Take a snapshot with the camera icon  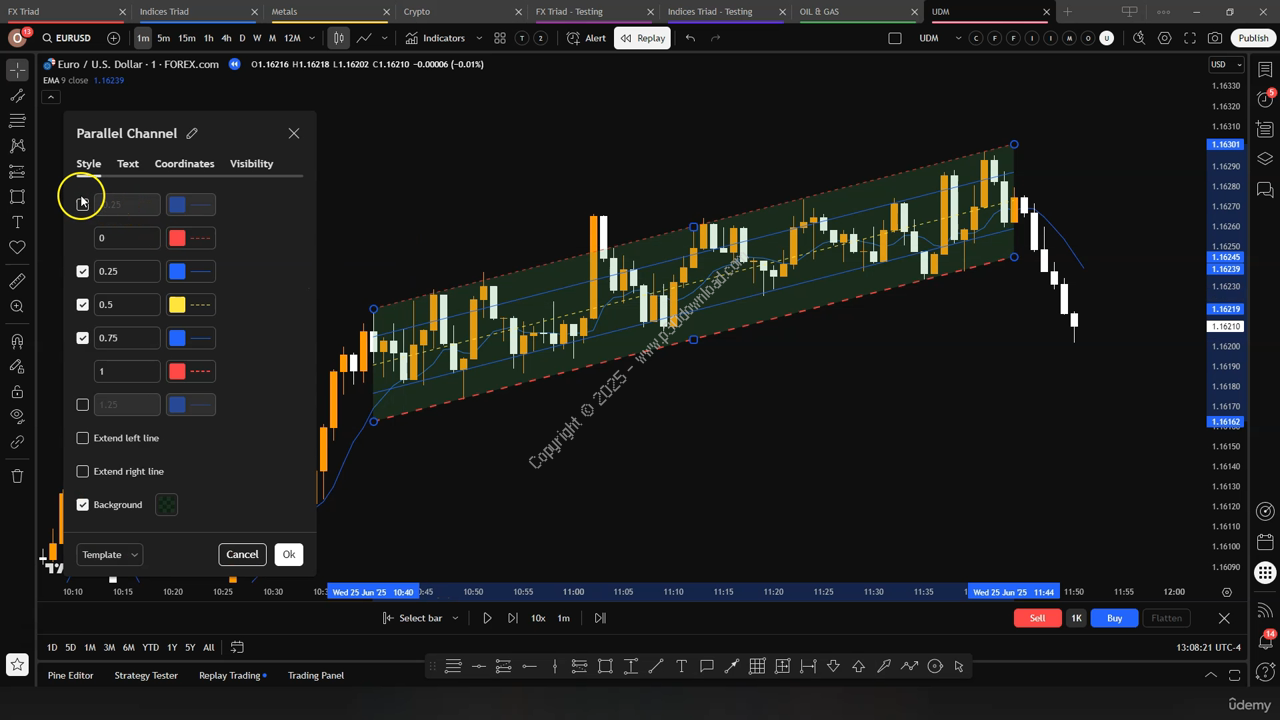pos(1215,38)
